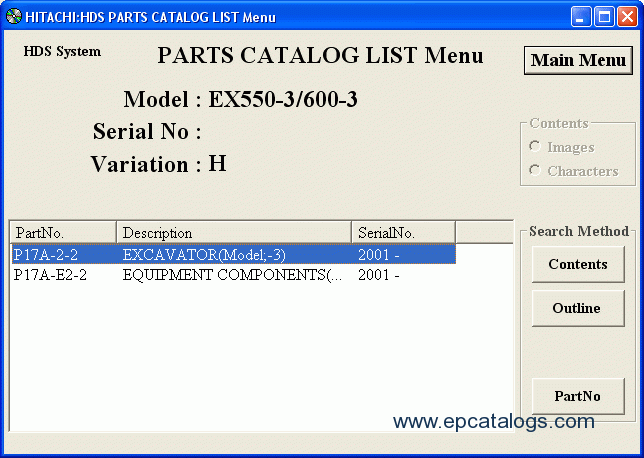
Task: Search by PartNo button
Action: click(578, 396)
